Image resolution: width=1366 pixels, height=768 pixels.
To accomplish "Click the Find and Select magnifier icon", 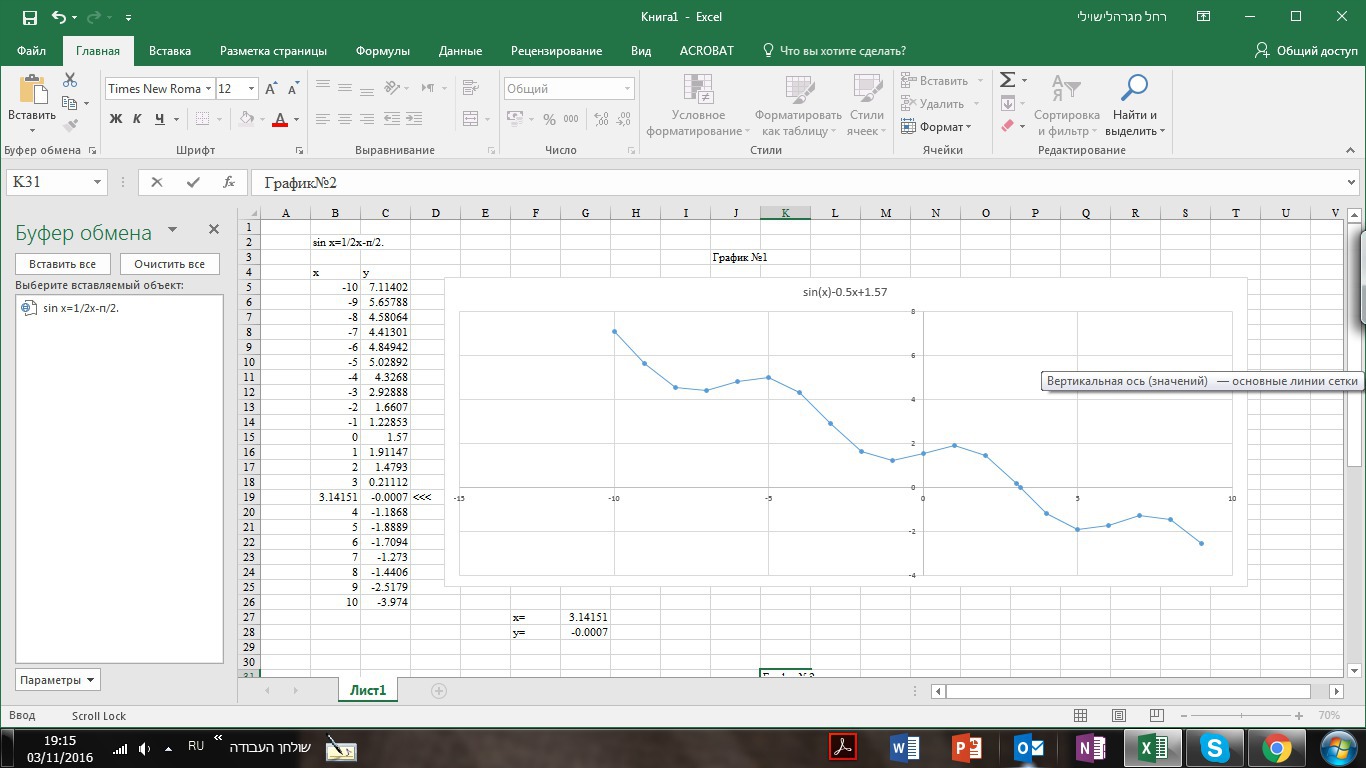I will [x=1133, y=88].
